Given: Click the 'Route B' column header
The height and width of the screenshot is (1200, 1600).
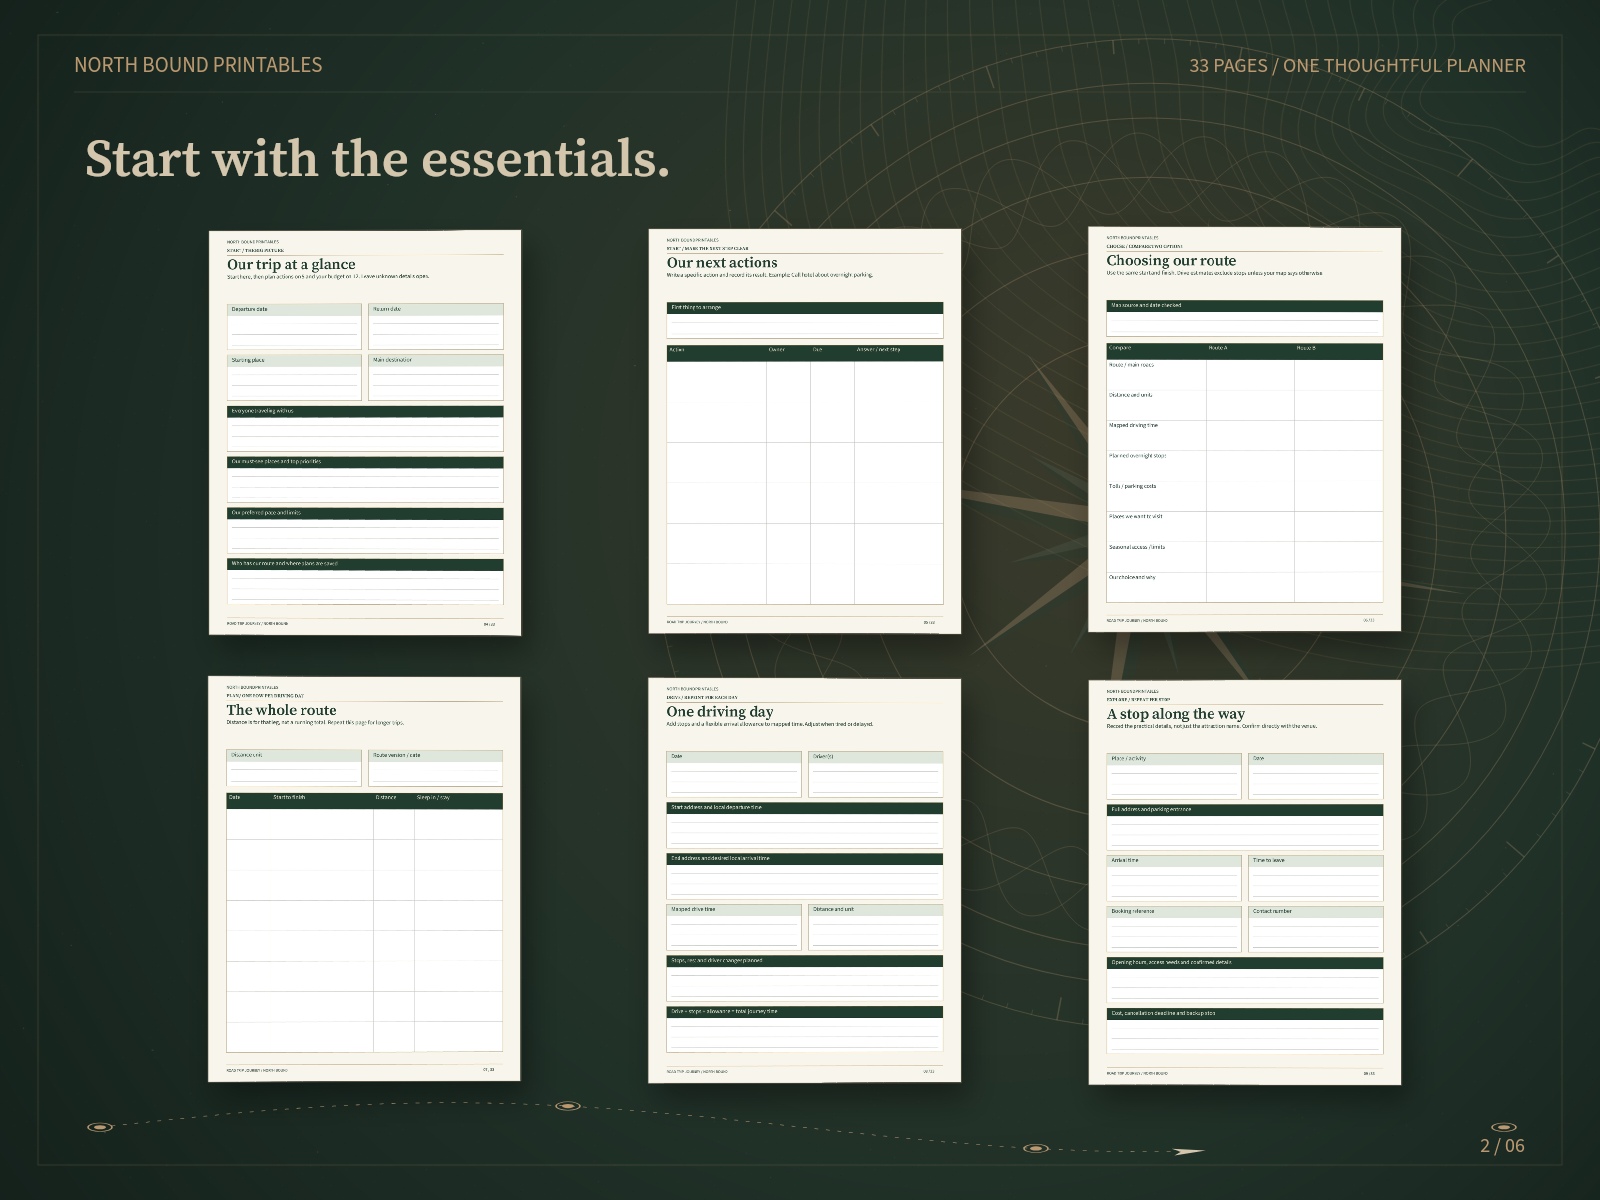Looking at the screenshot, I should (x=1306, y=348).
